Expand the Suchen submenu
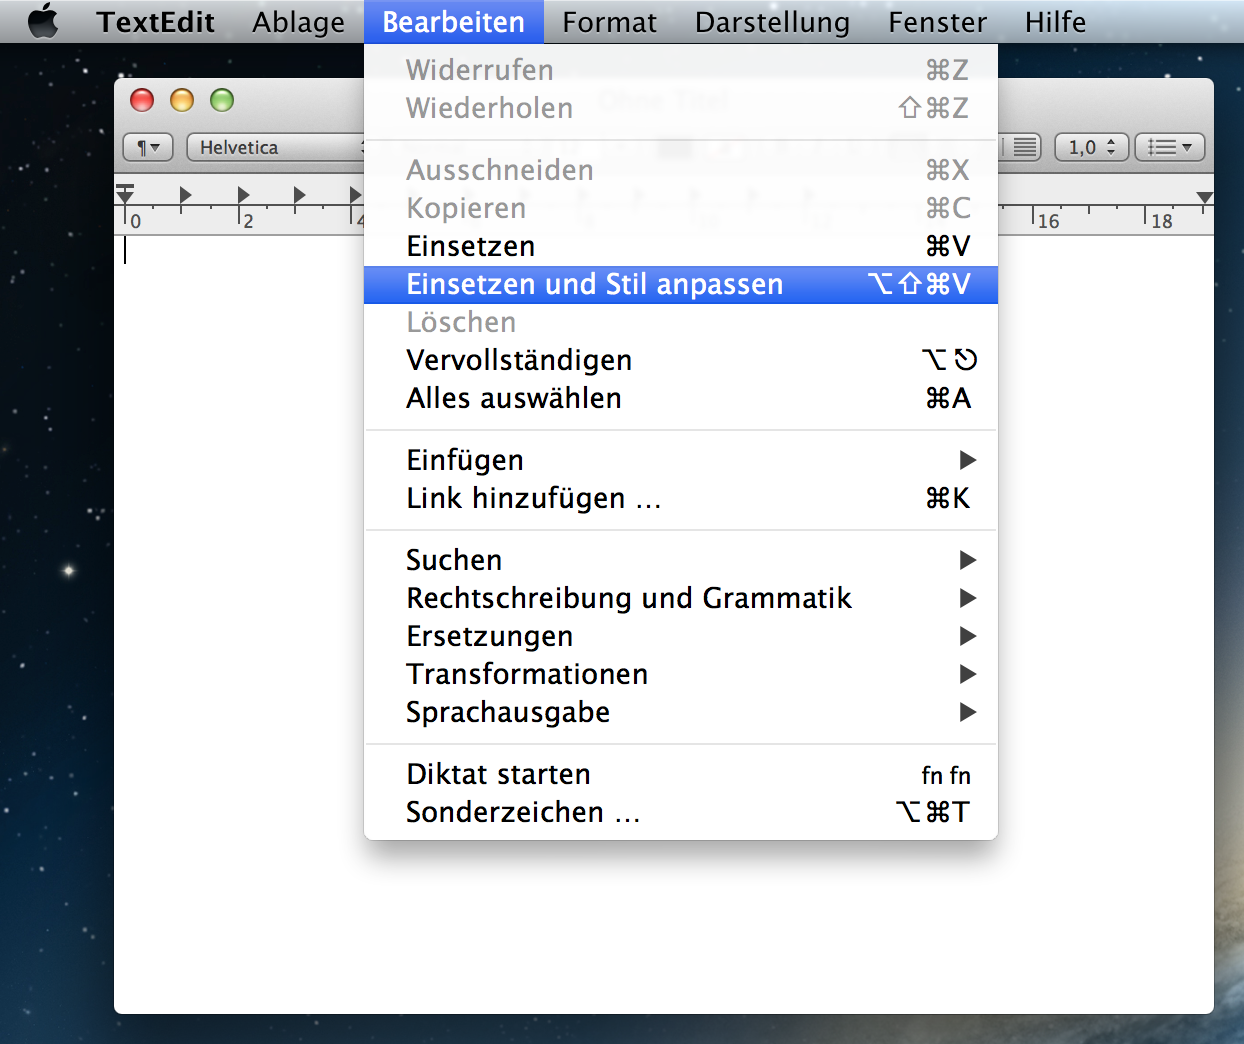Image resolution: width=1244 pixels, height=1044 pixels. point(681,560)
